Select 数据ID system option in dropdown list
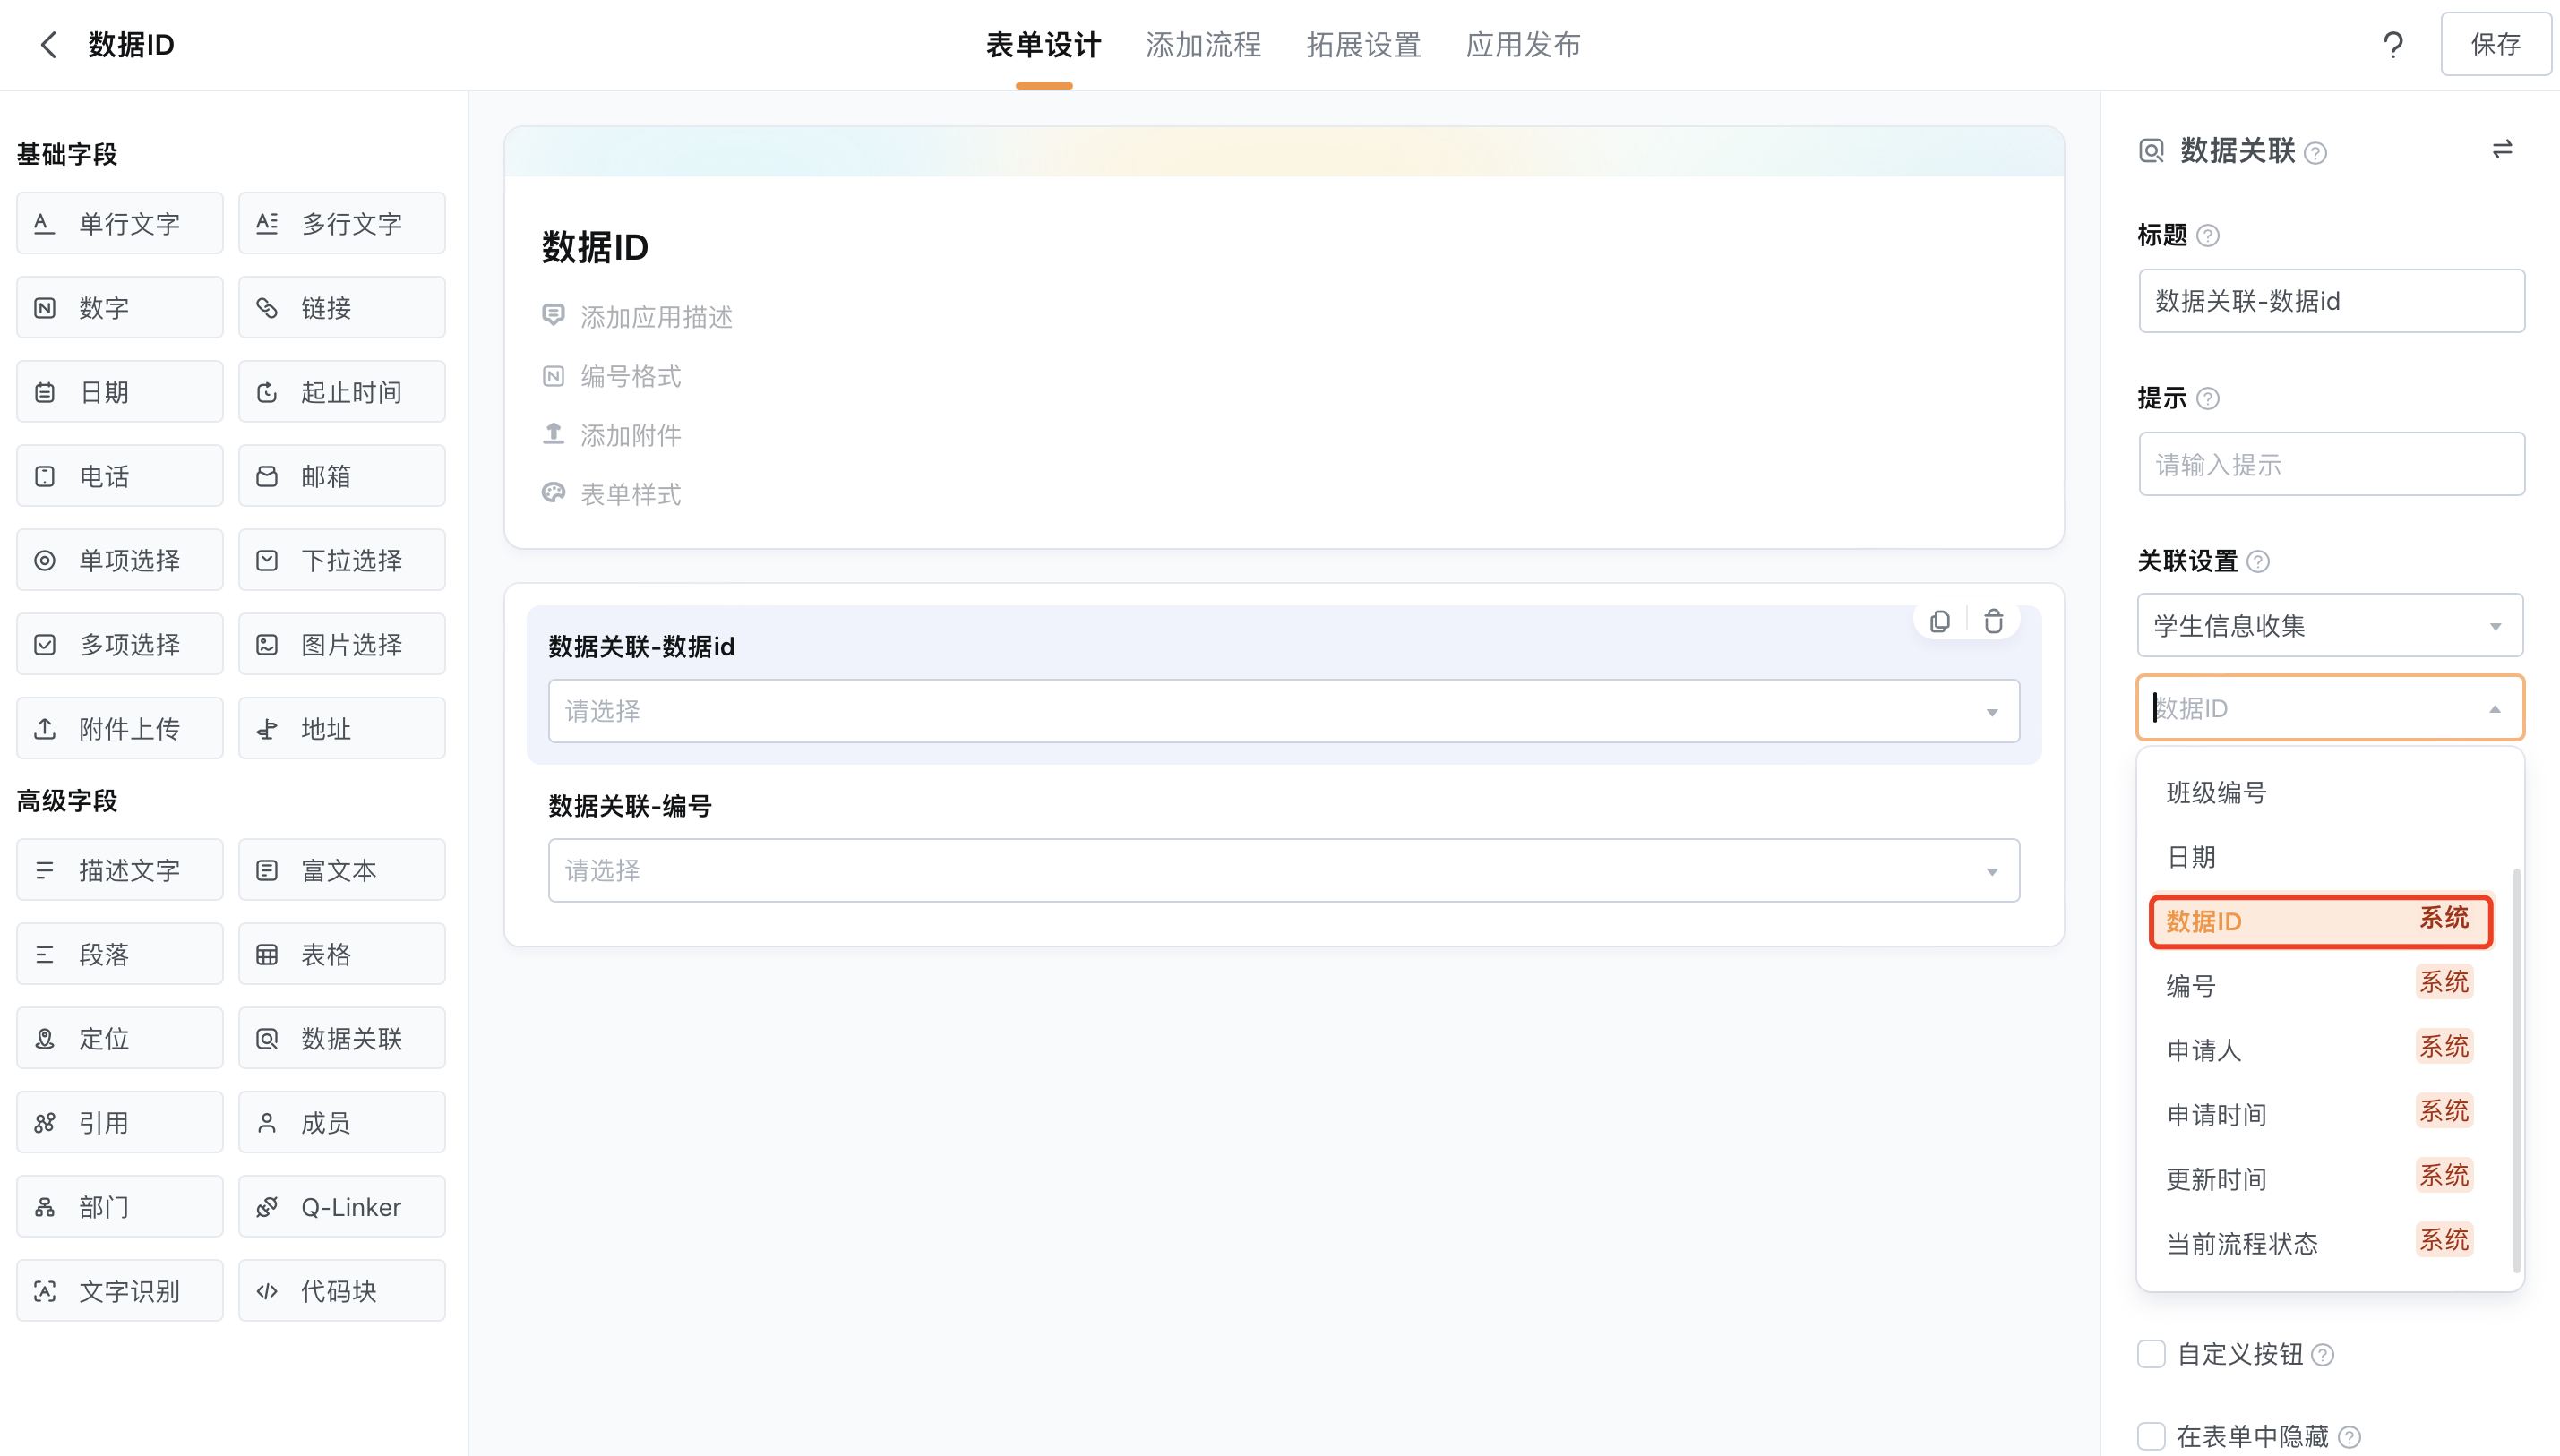2560x1456 pixels. [2320, 920]
